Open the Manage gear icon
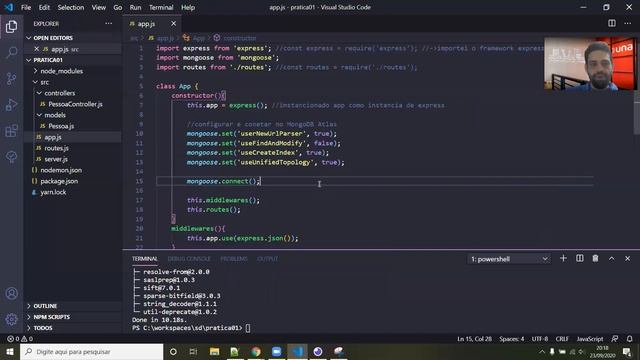The height and width of the screenshot is (360, 640). [11, 319]
